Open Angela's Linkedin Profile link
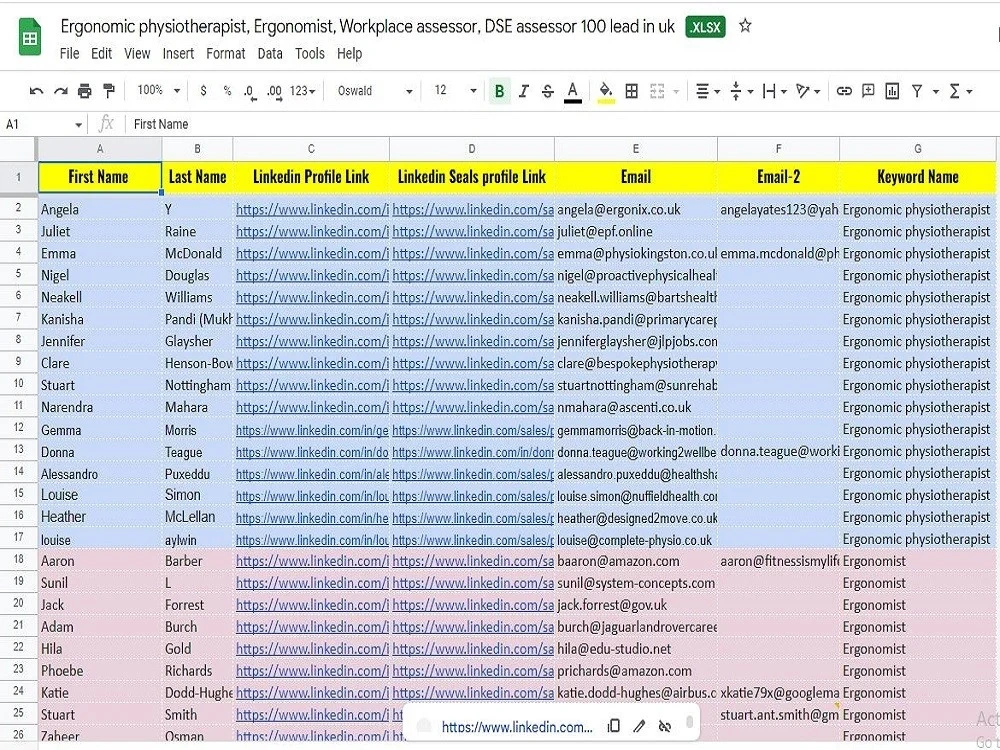This screenshot has height=750, width=1000. tap(312, 209)
